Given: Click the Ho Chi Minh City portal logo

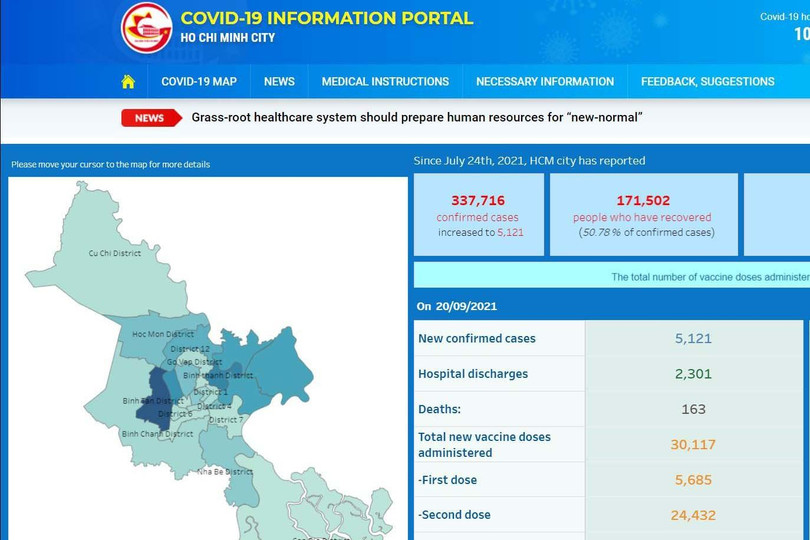Looking at the screenshot, I should tap(147, 28).
